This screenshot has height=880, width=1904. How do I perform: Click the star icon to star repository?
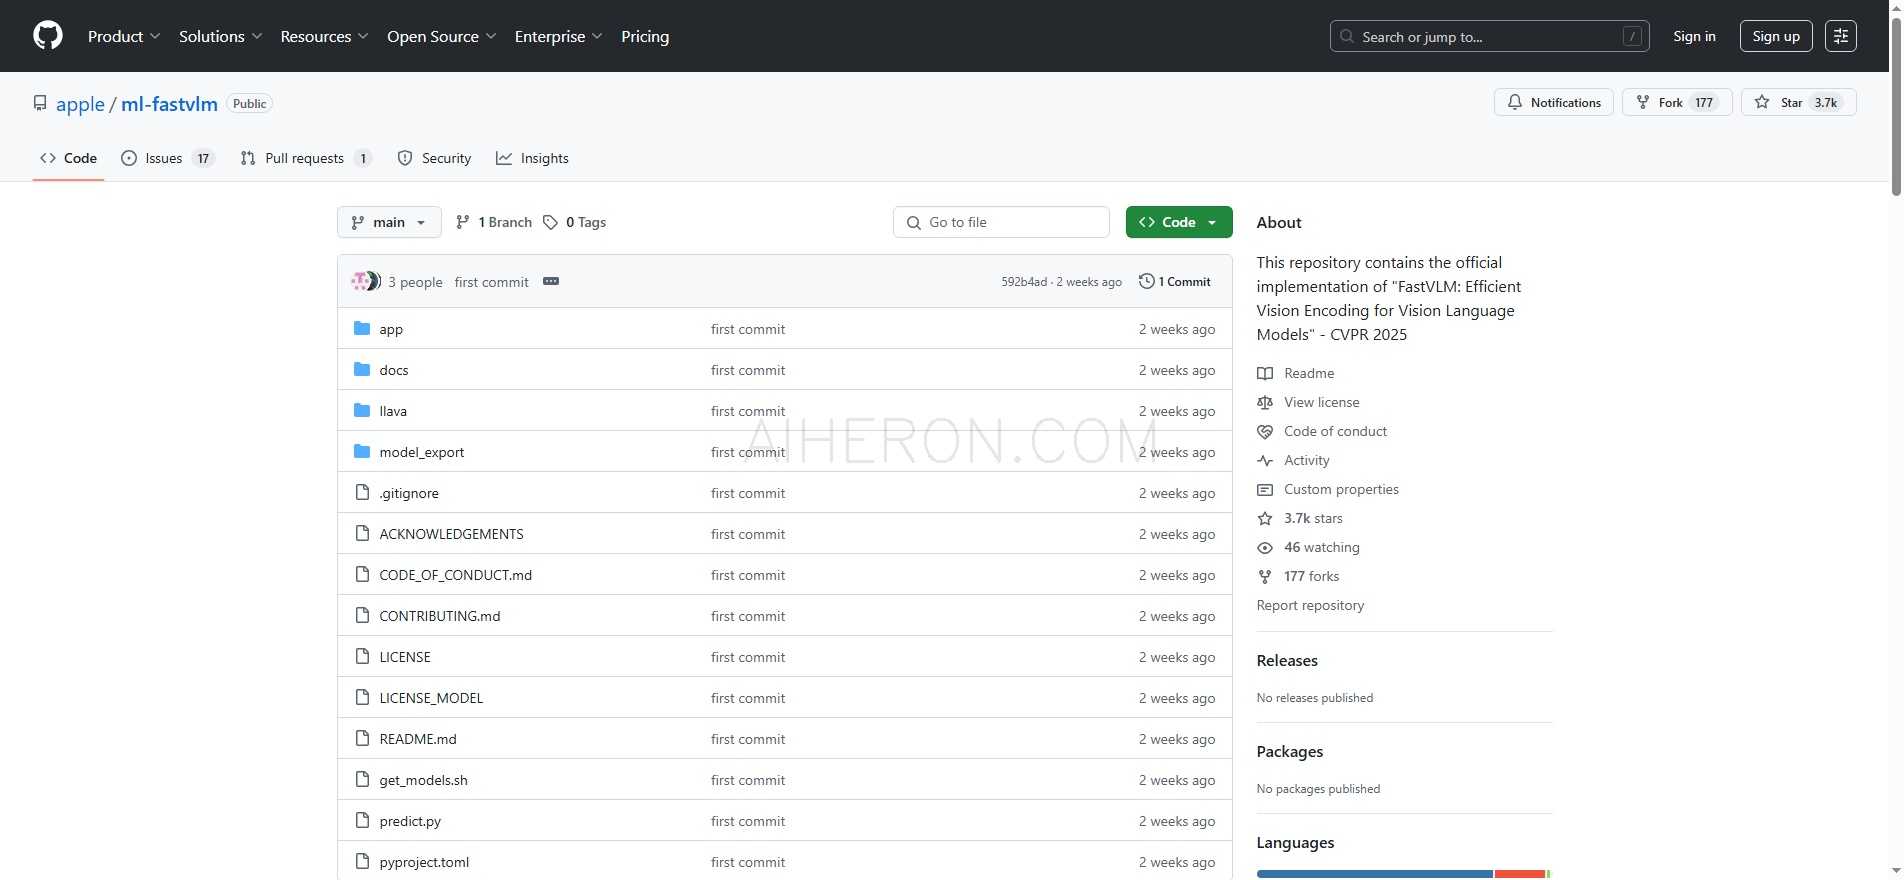pyautogui.click(x=1762, y=102)
